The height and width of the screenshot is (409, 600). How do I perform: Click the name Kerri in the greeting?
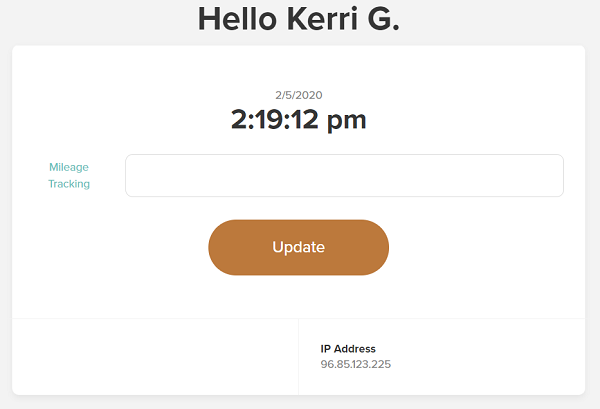tap(305, 19)
